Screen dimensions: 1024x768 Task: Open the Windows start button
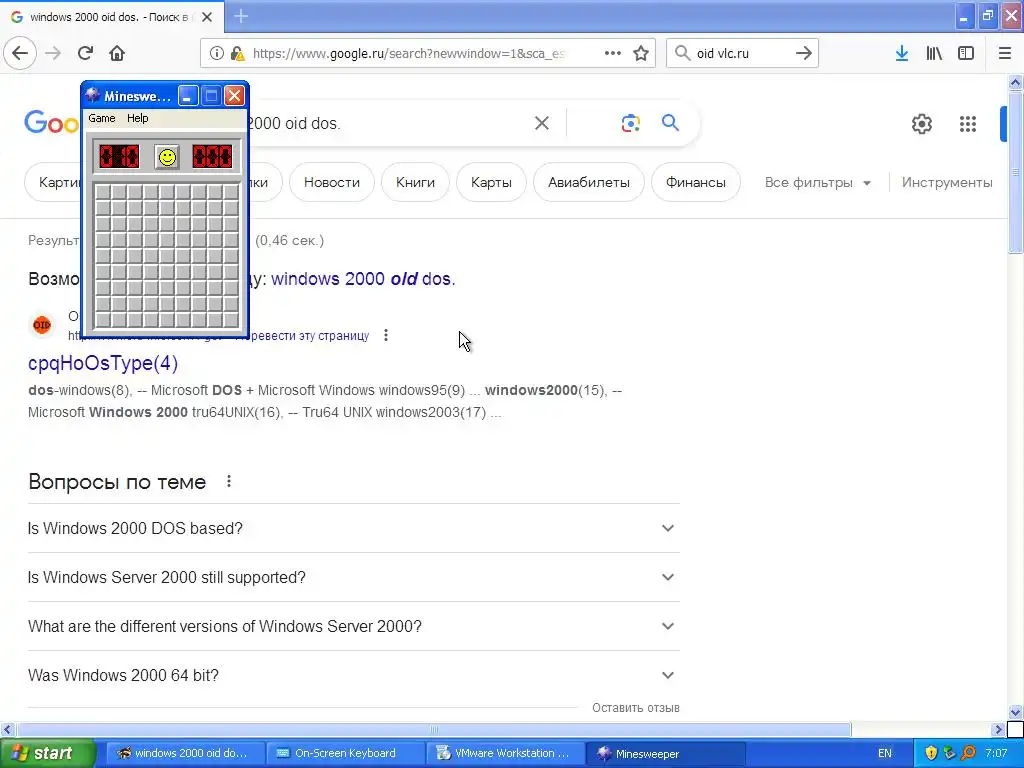(x=48, y=754)
